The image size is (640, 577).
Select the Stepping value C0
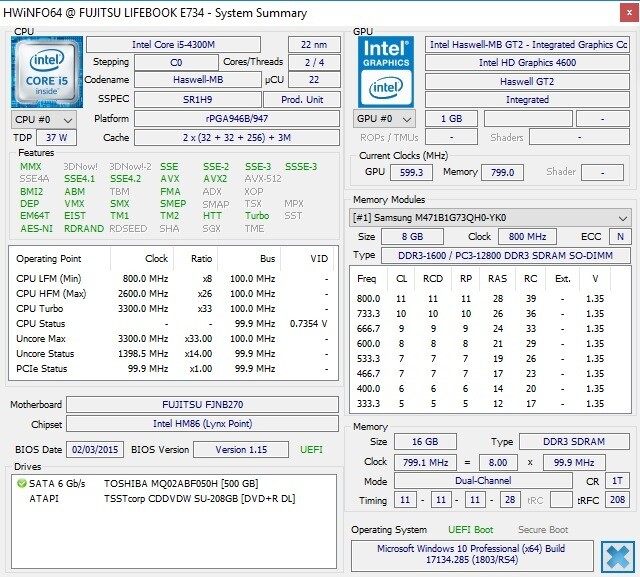tap(176, 62)
